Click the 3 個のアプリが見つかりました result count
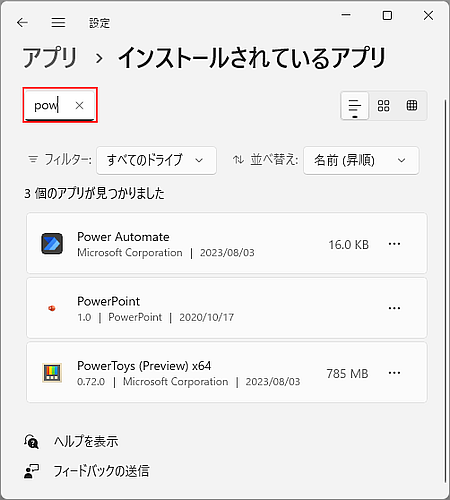Viewport: 450px width, 500px height. (94, 193)
